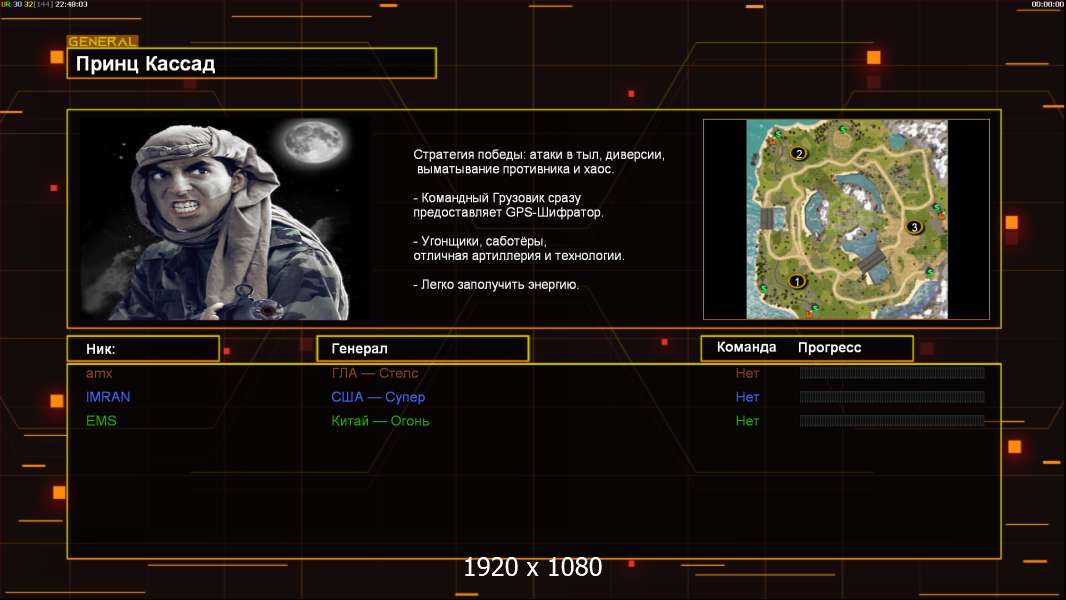
Task: Select start position 2 marker on minimap
Action: 798,153
